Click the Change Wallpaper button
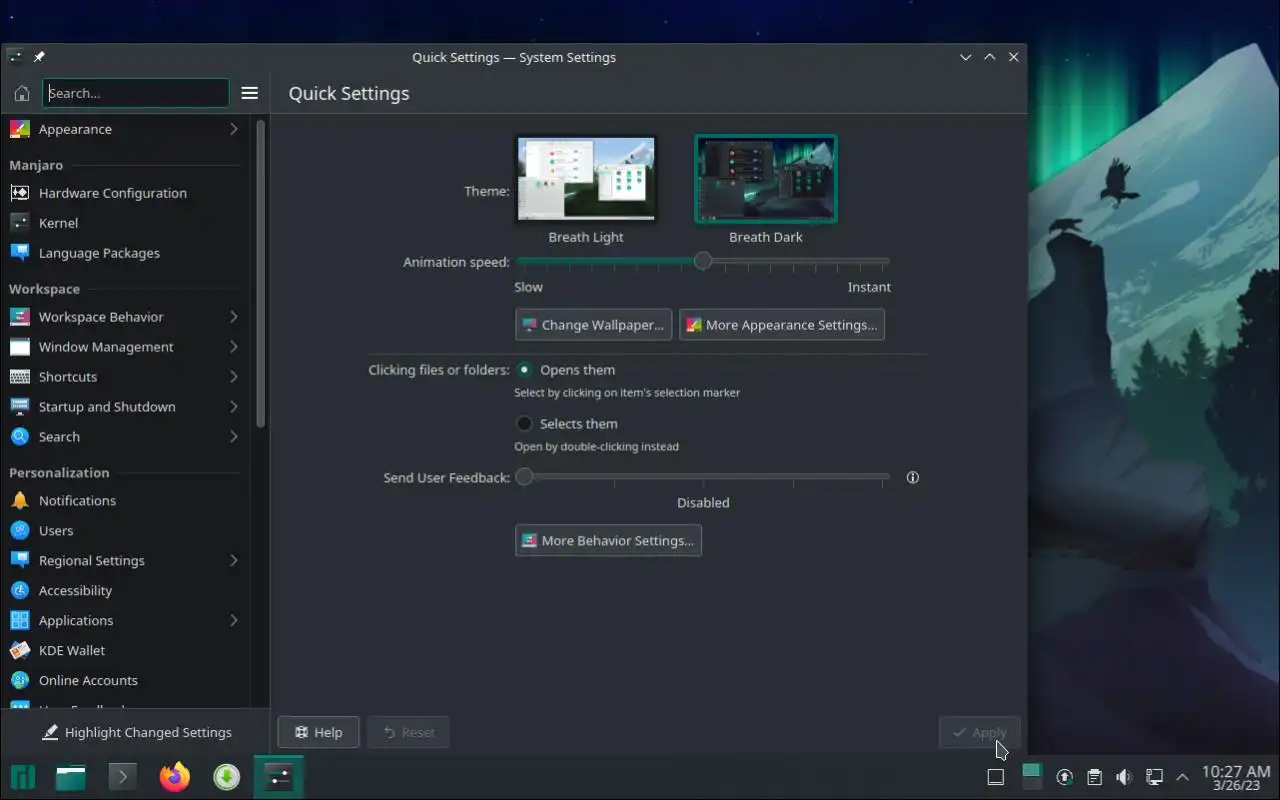 (593, 325)
